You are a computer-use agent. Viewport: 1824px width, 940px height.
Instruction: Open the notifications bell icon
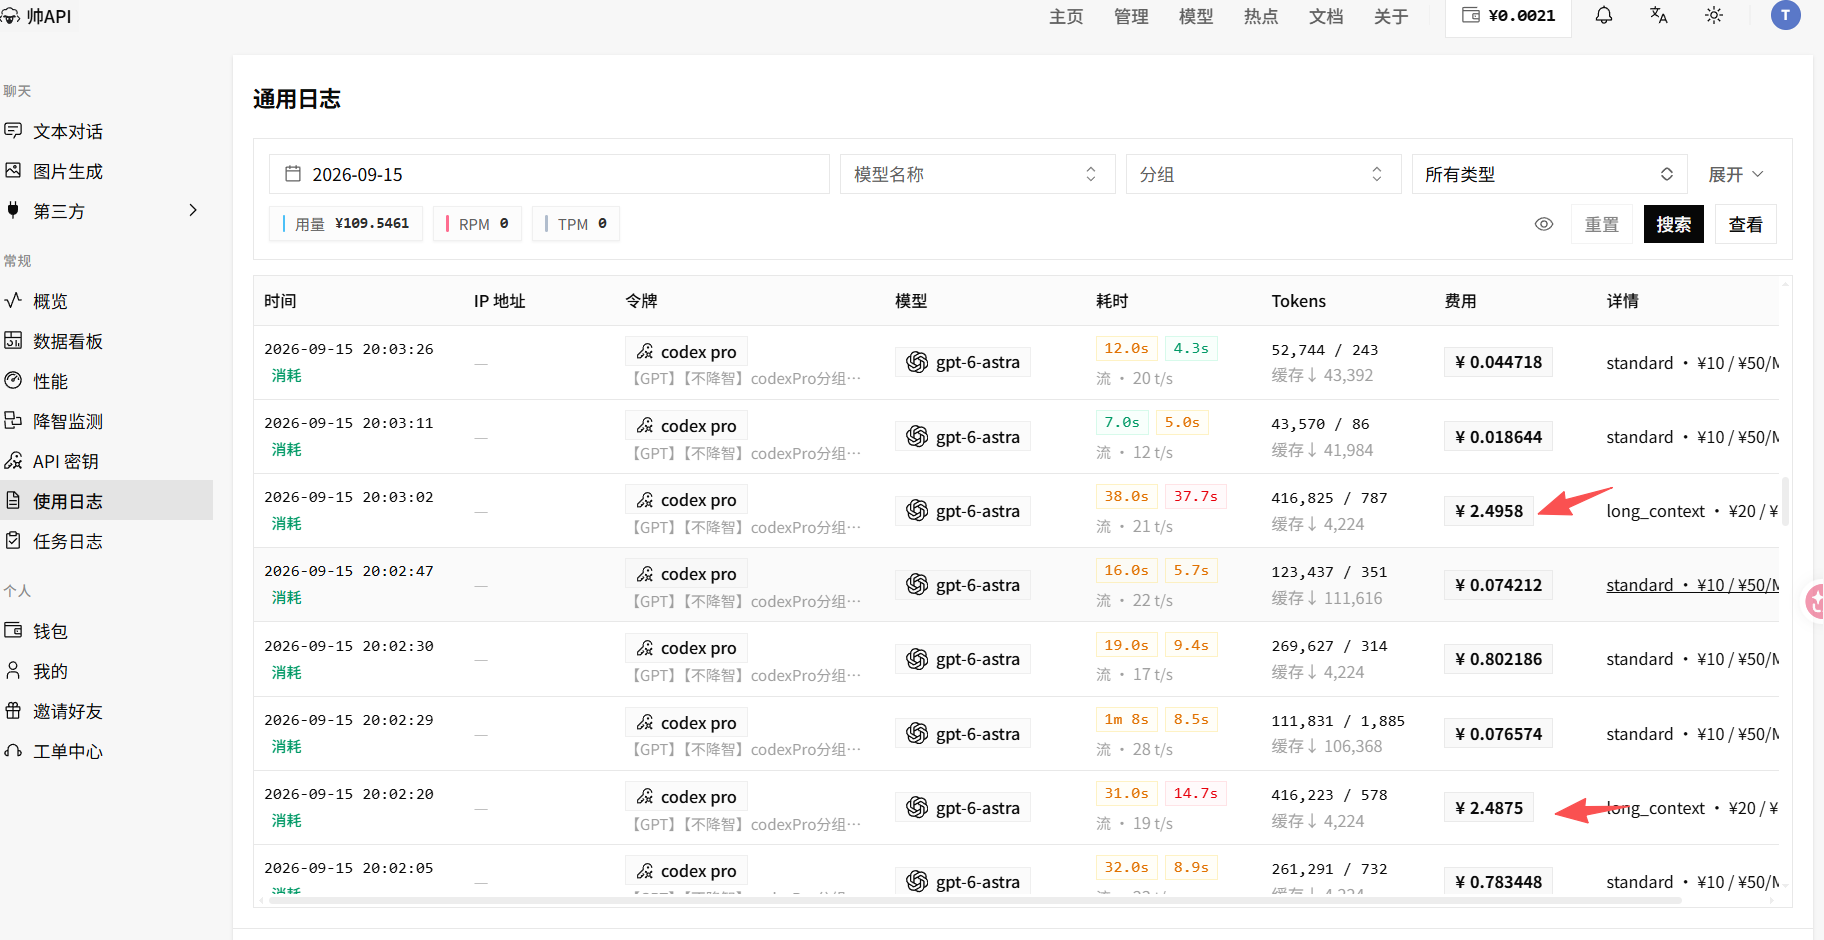pyautogui.click(x=1604, y=16)
